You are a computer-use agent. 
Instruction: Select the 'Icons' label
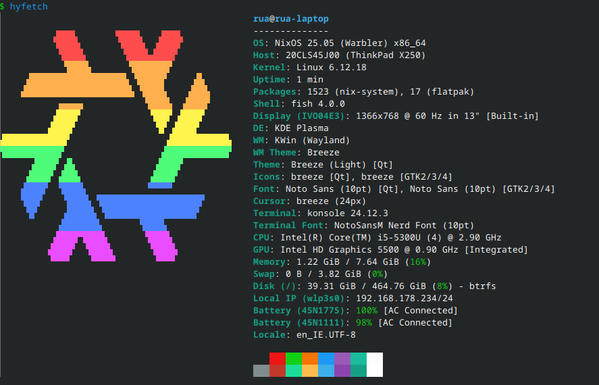pos(266,177)
